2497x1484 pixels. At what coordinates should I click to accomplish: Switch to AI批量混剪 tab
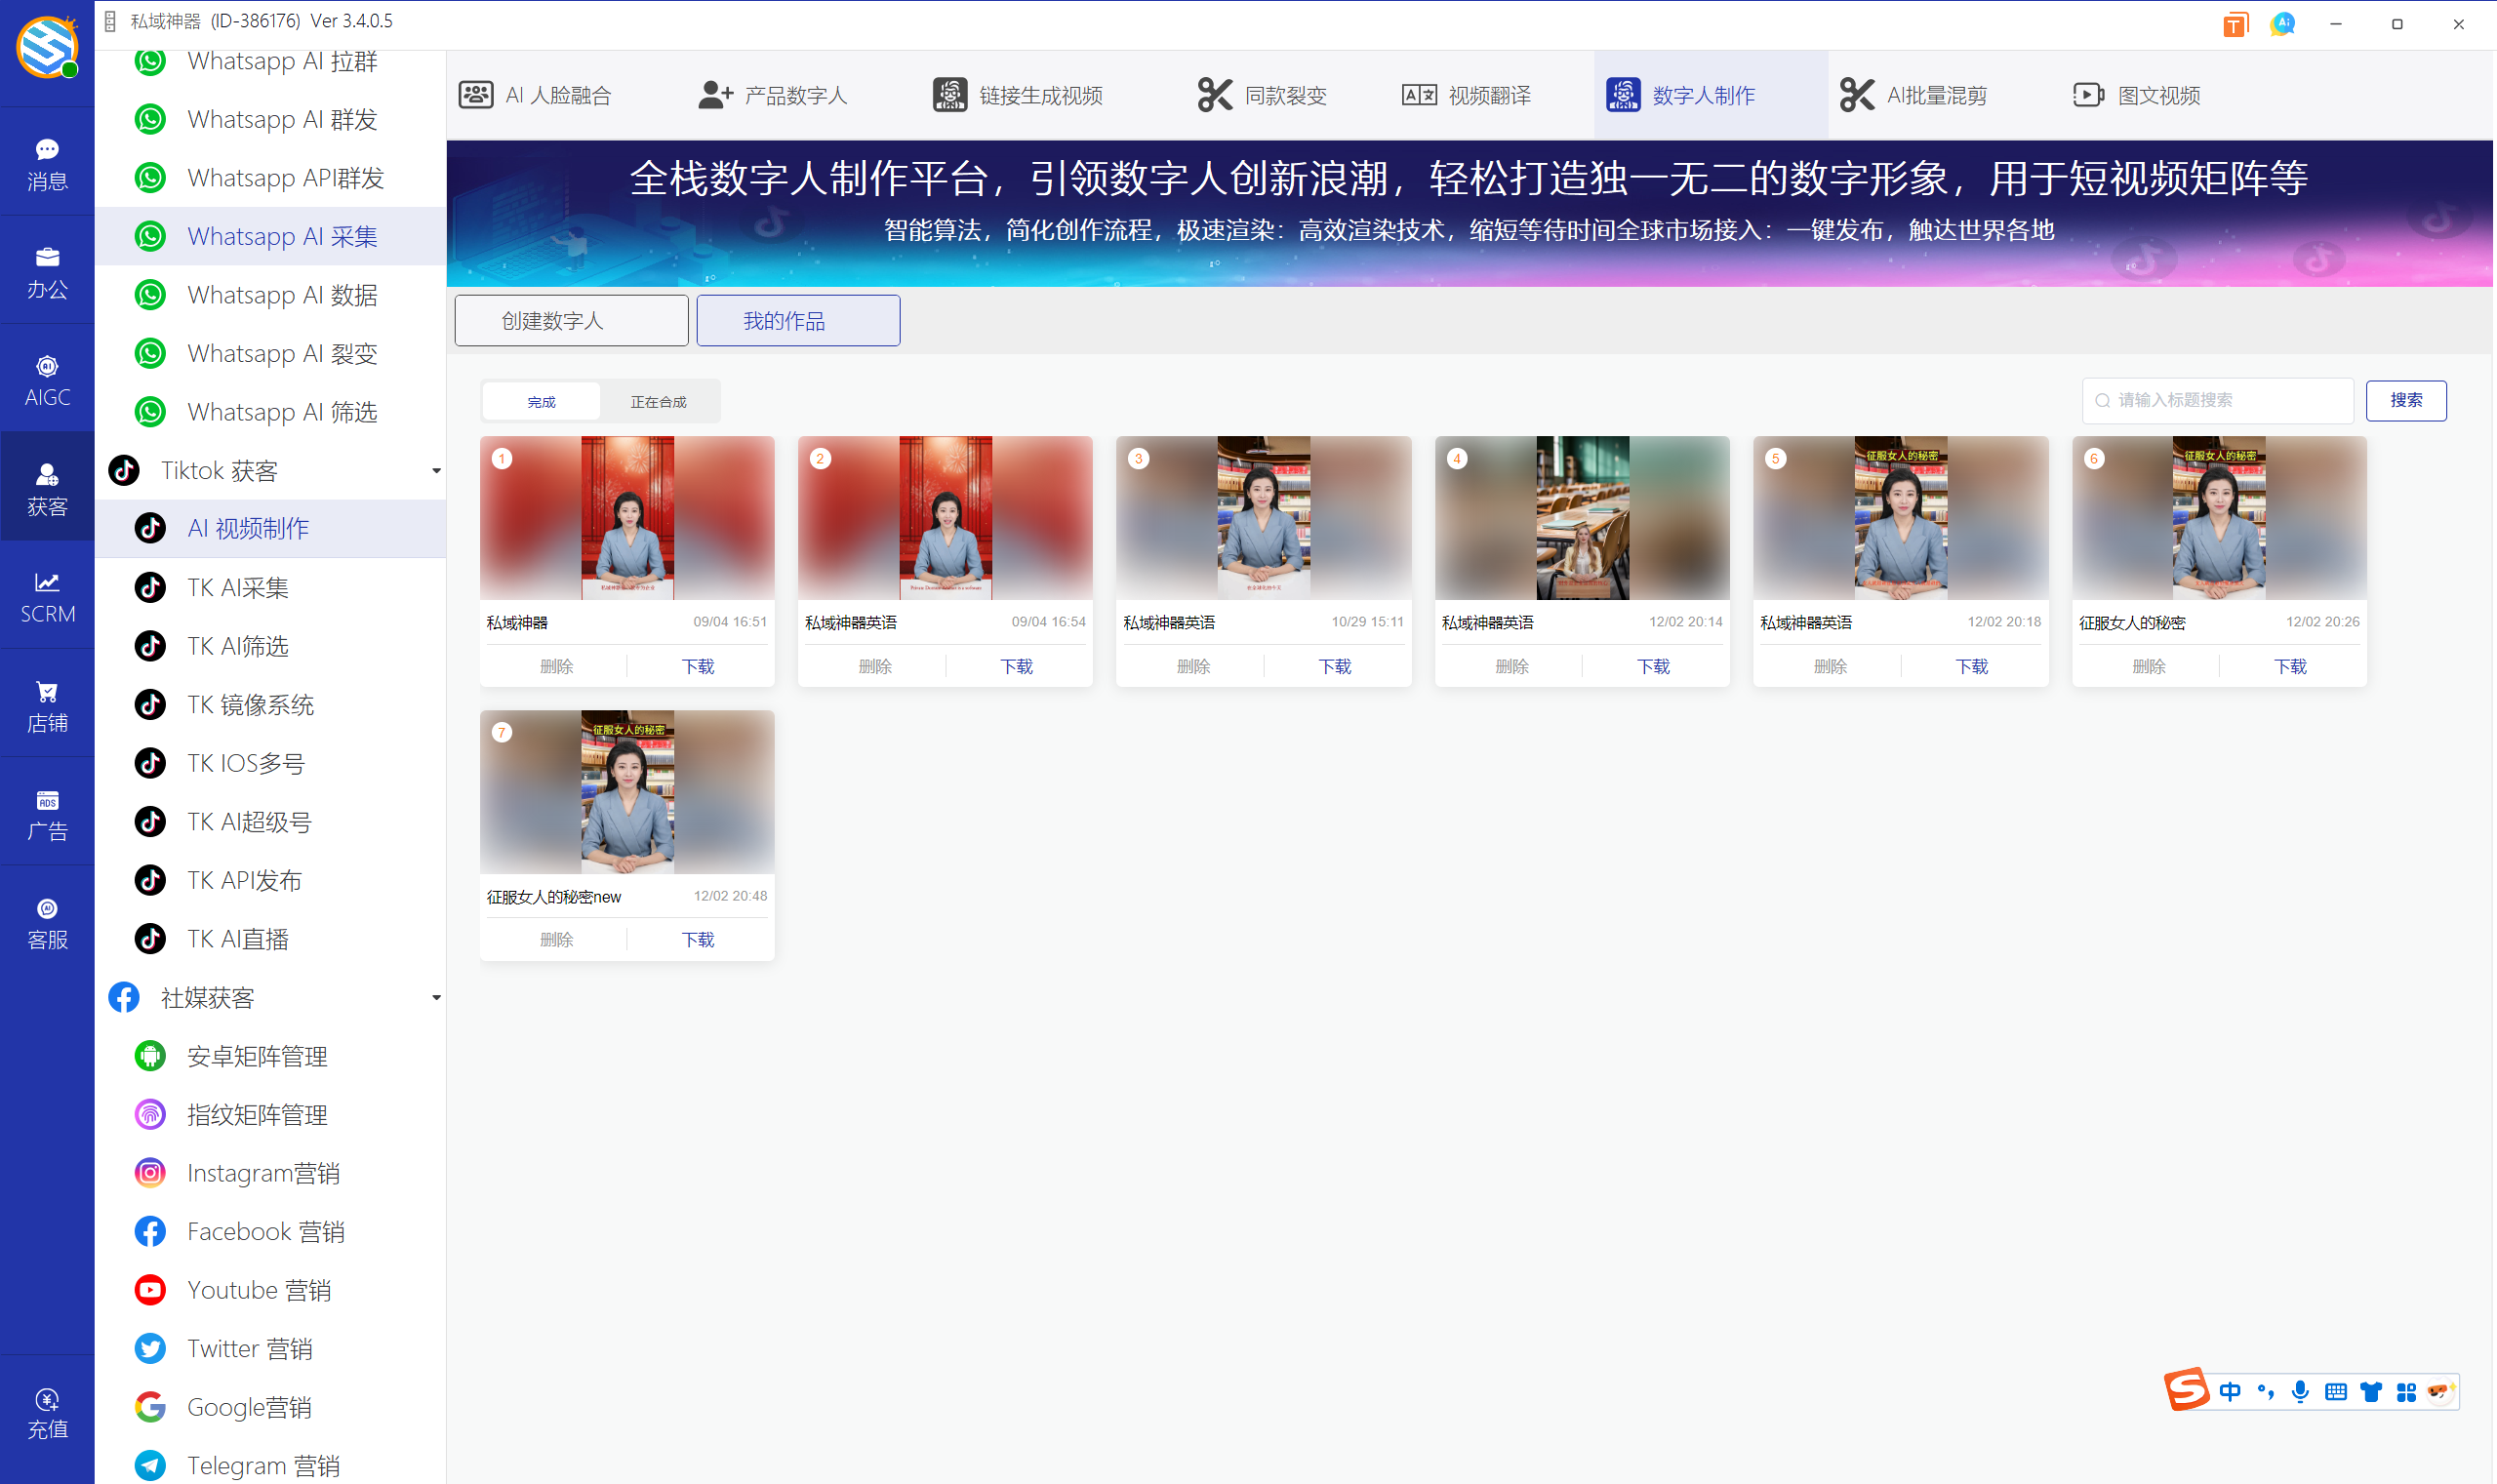1914,95
